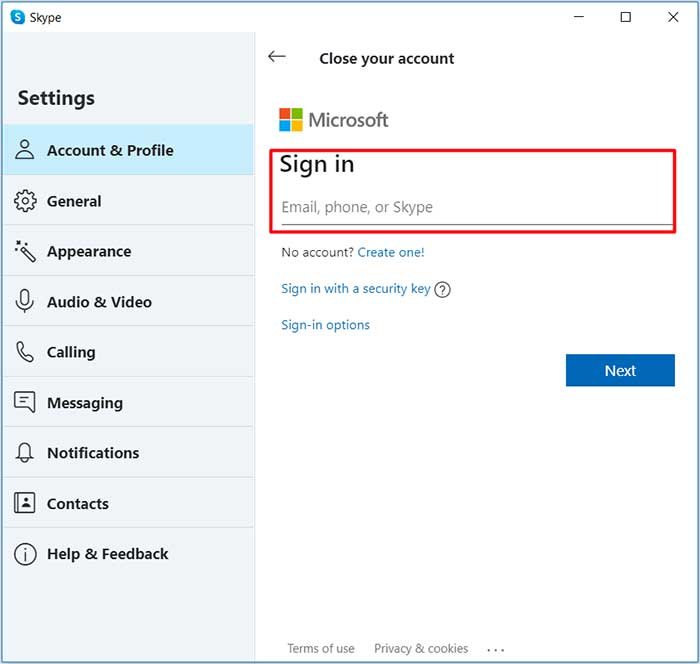Click the back arrow beside Close your account

(x=277, y=57)
